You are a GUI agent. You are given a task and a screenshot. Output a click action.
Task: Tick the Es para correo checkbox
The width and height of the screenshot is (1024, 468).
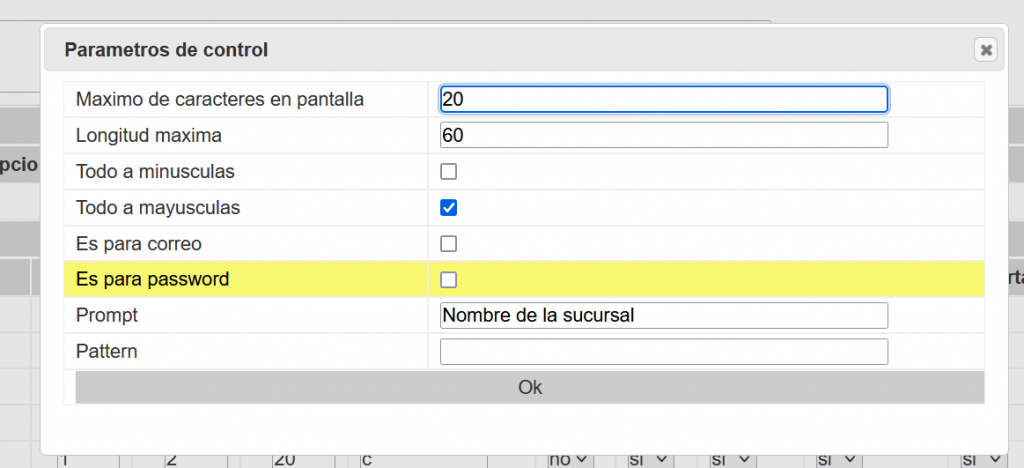click(449, 244)
